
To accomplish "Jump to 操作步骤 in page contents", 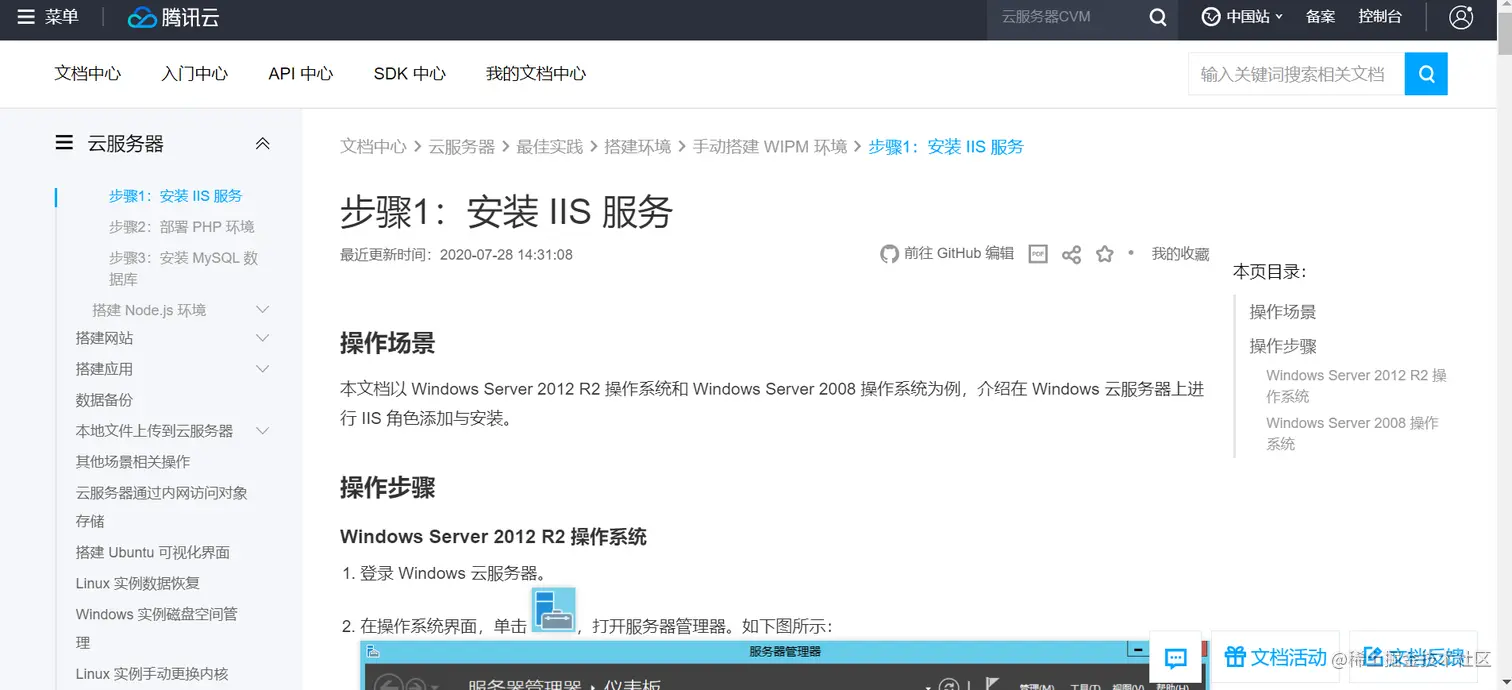I will (1283, 346).
